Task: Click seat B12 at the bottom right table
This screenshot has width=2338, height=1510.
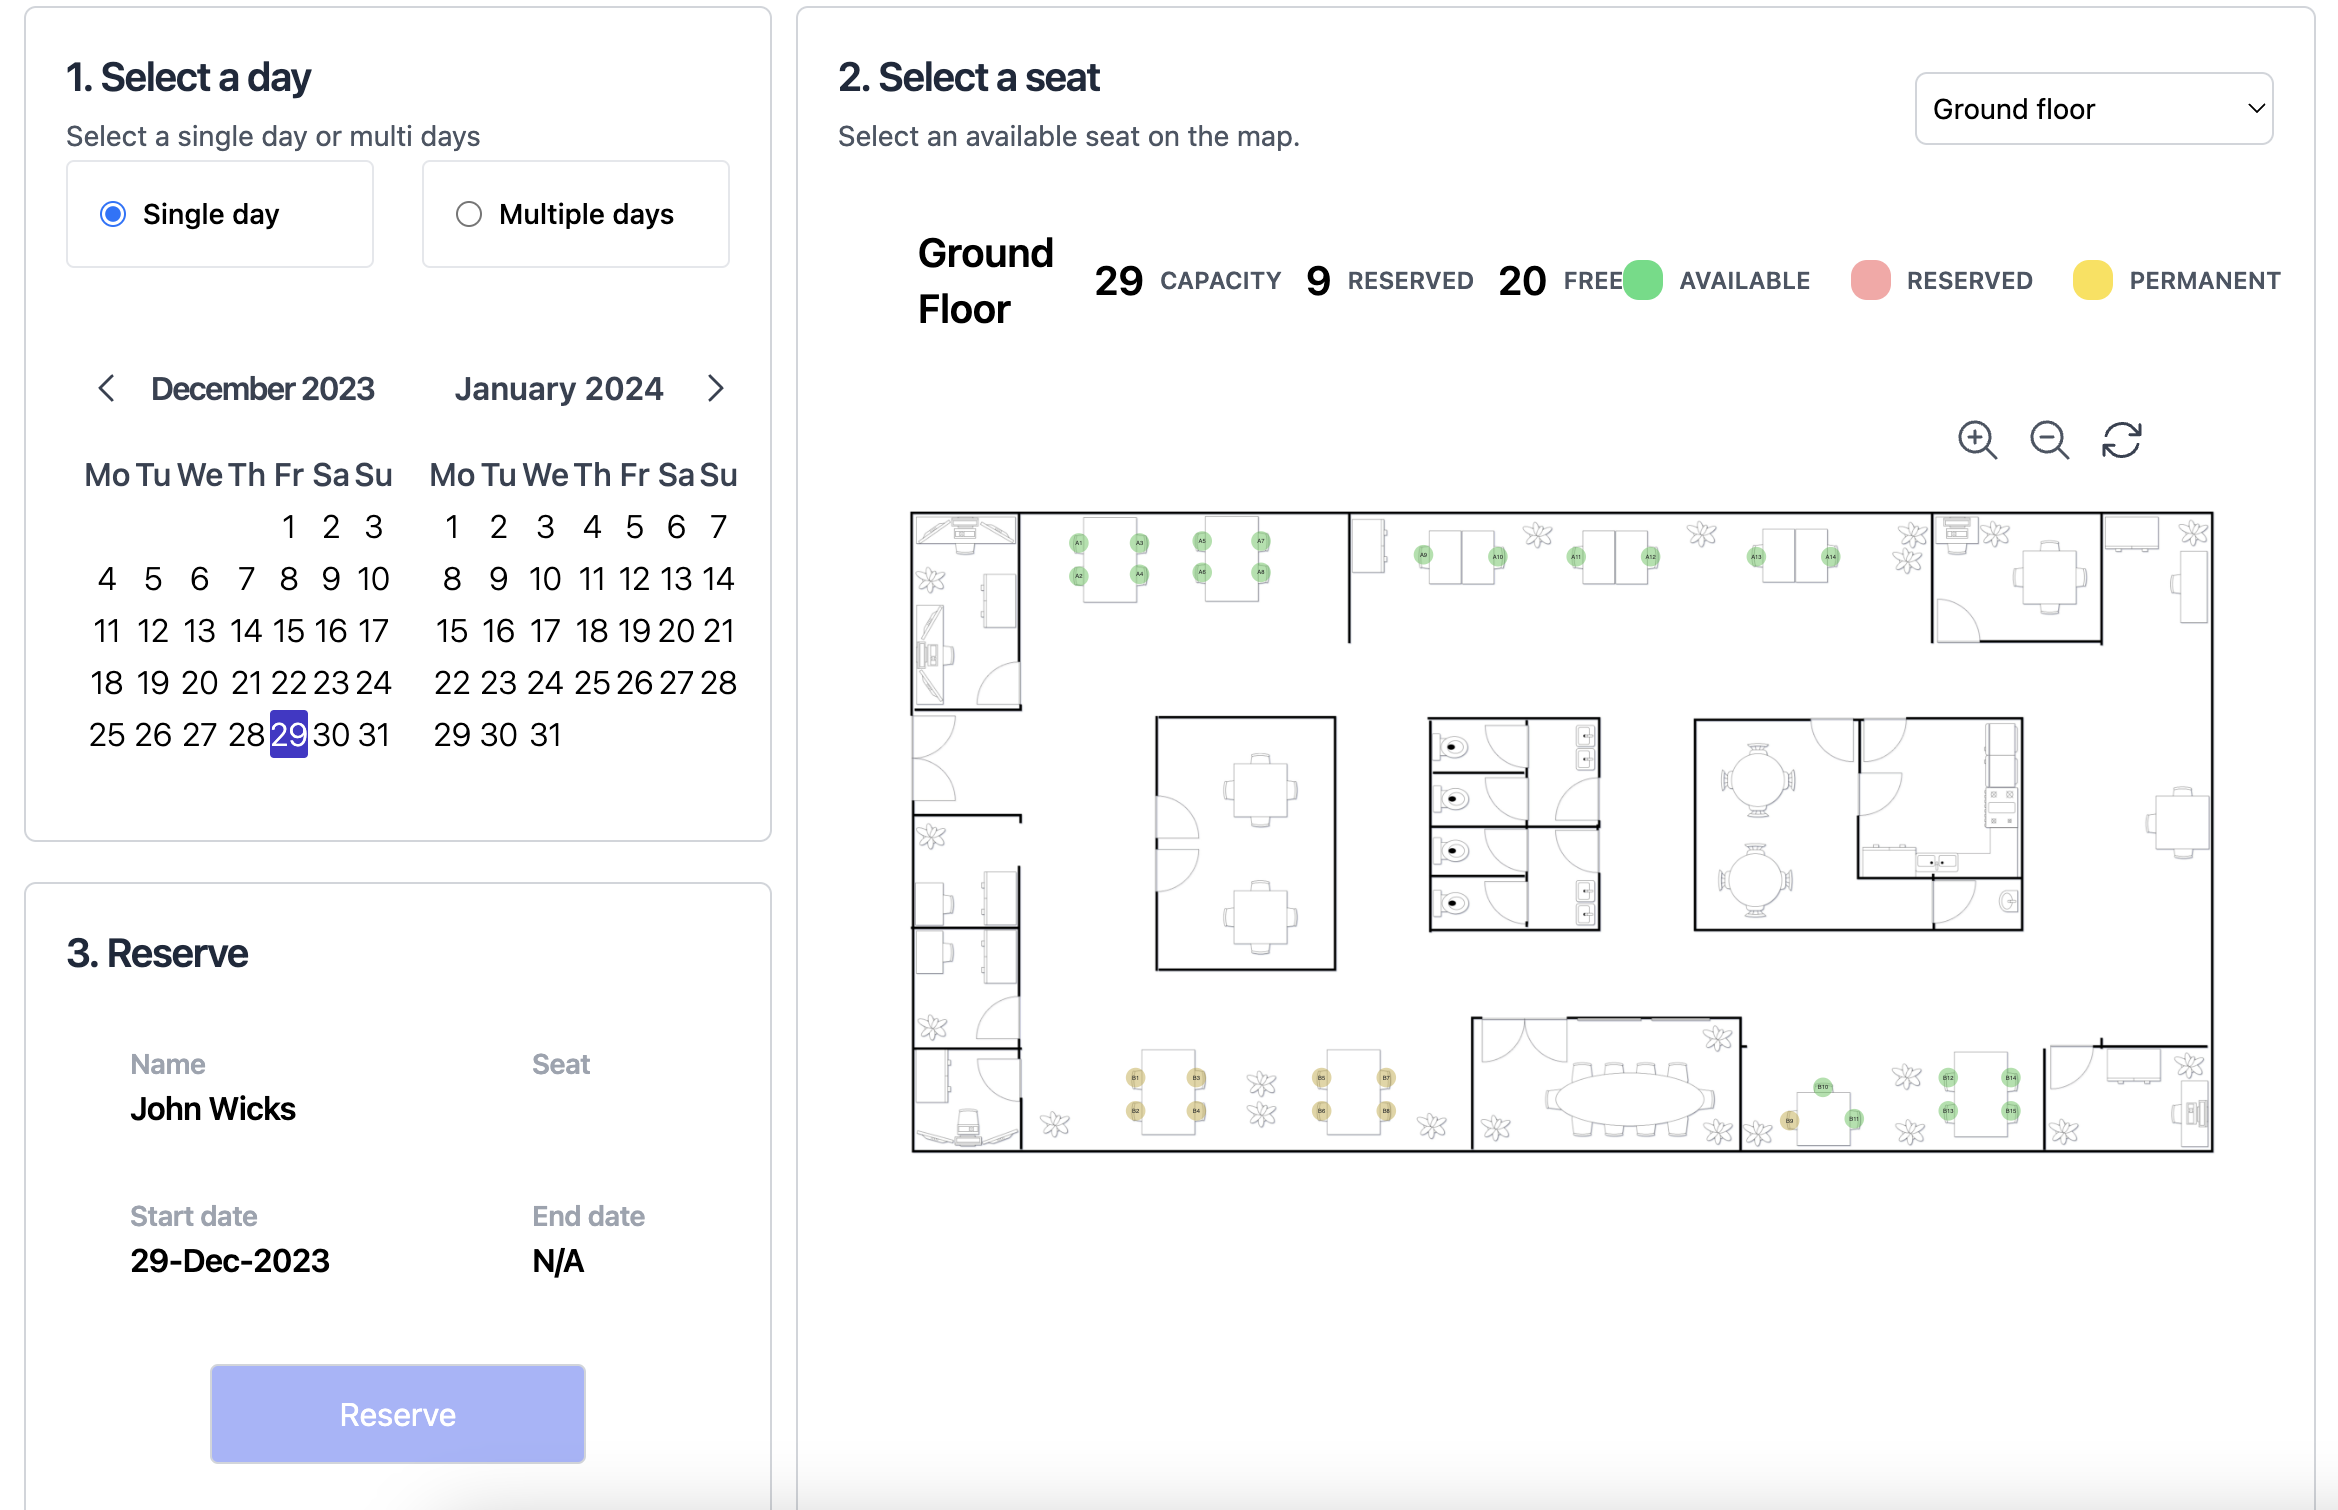Action: (1948, 1078)
